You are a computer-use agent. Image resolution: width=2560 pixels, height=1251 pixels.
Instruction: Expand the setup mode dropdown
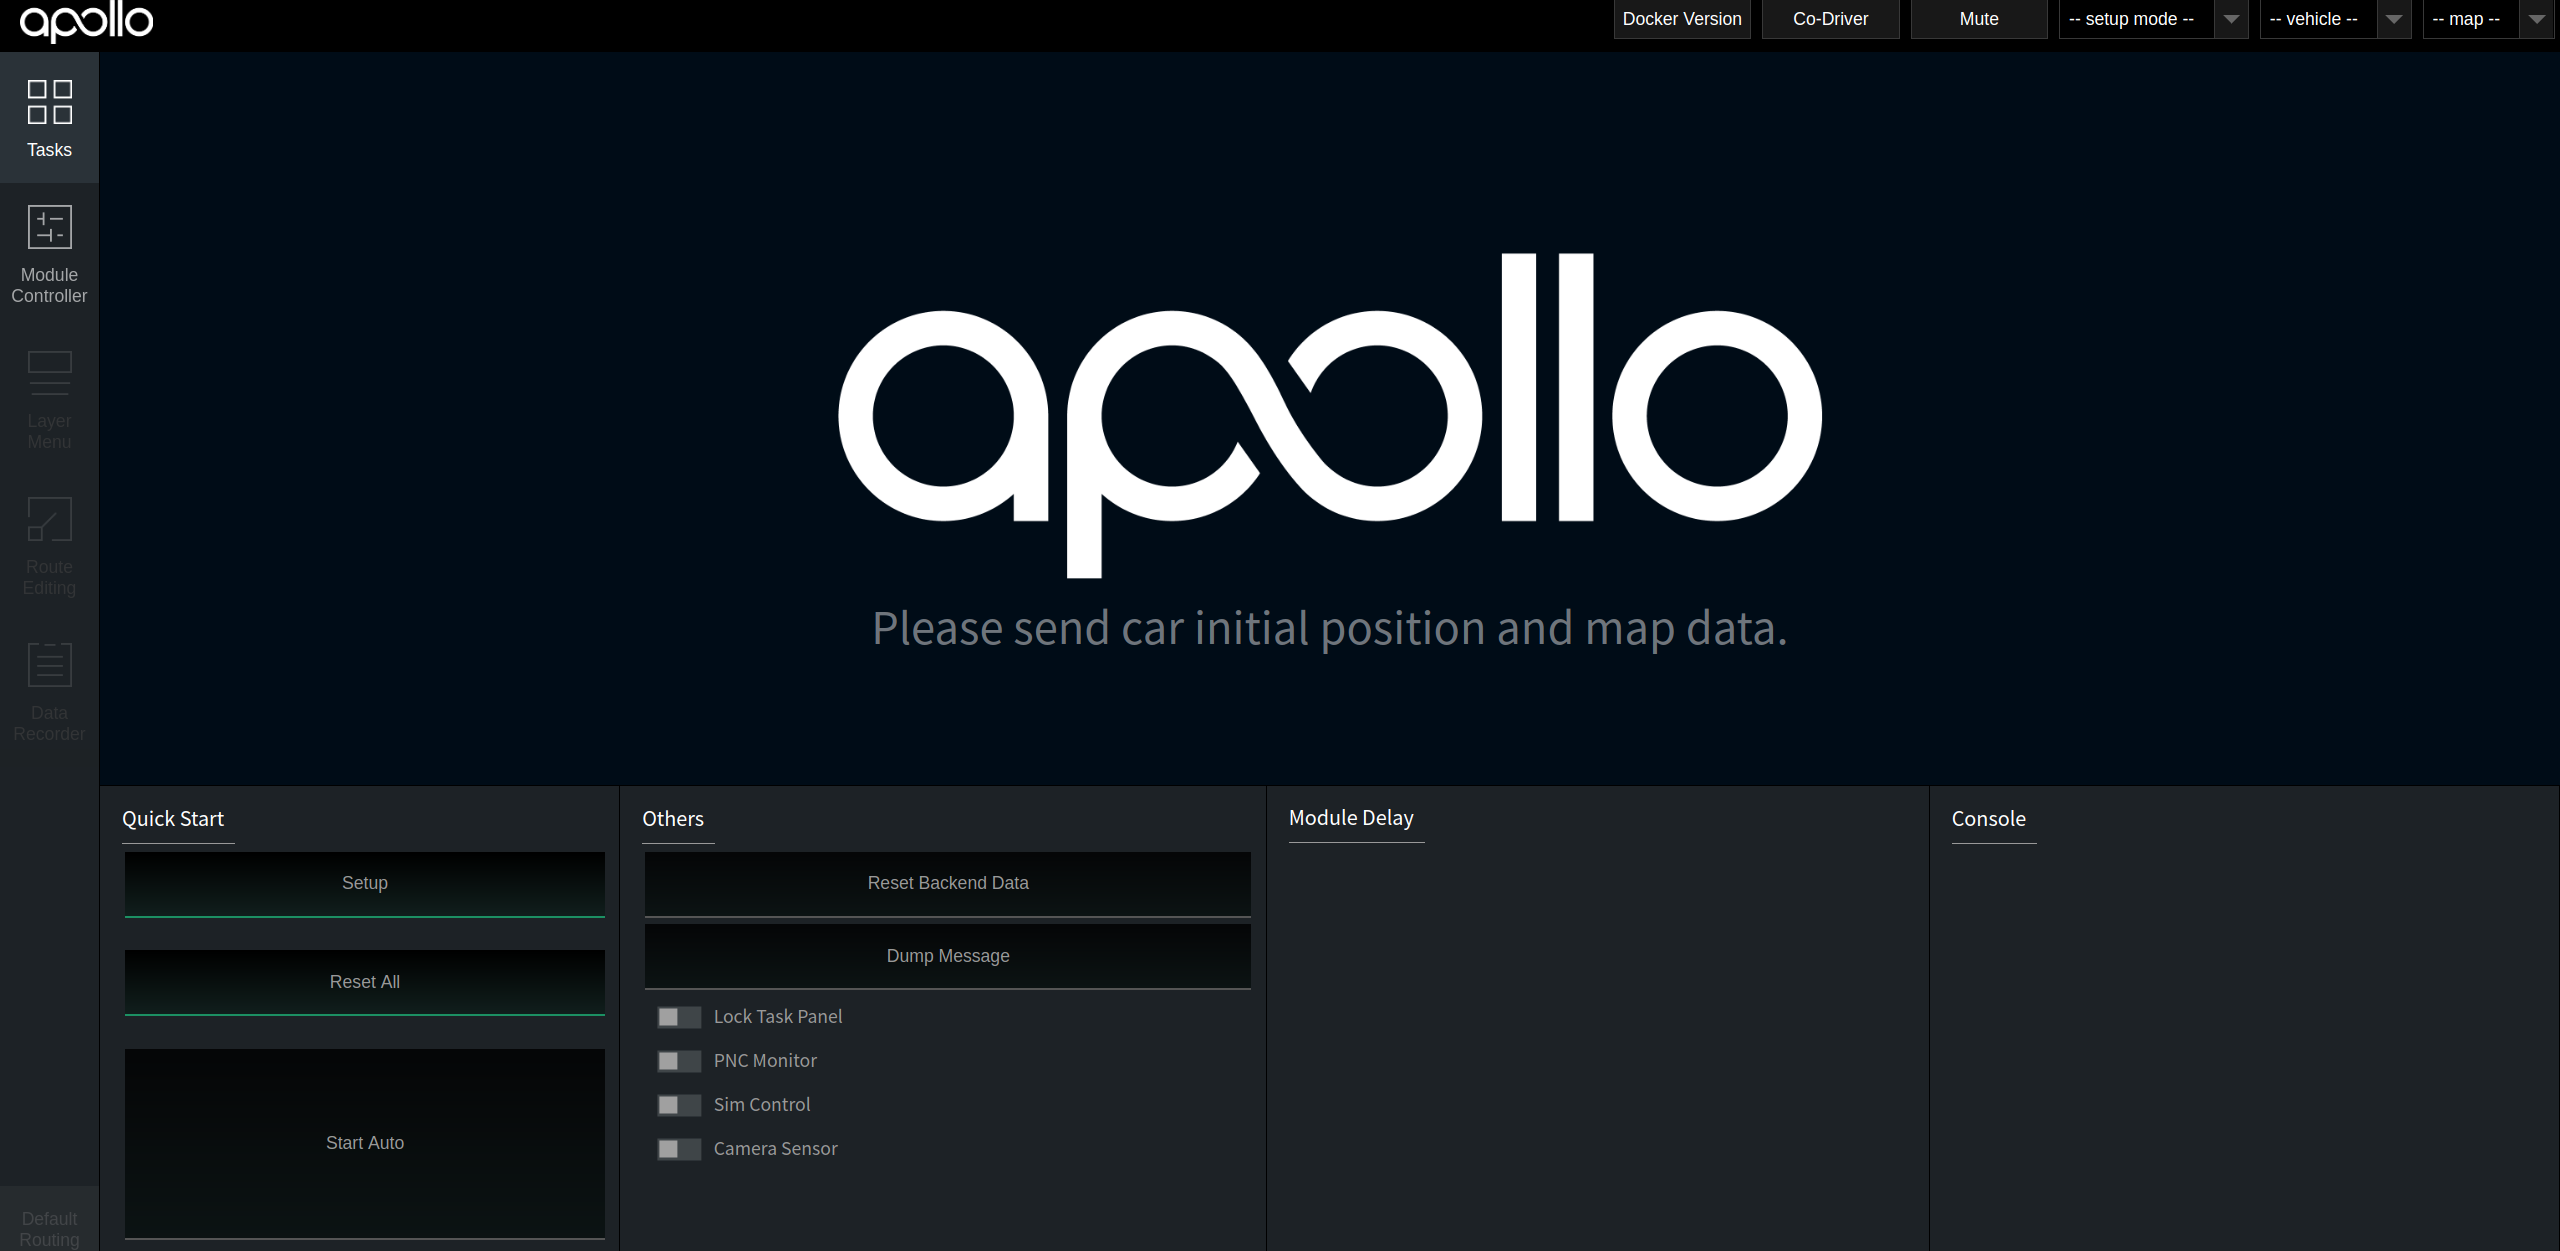2152,19
